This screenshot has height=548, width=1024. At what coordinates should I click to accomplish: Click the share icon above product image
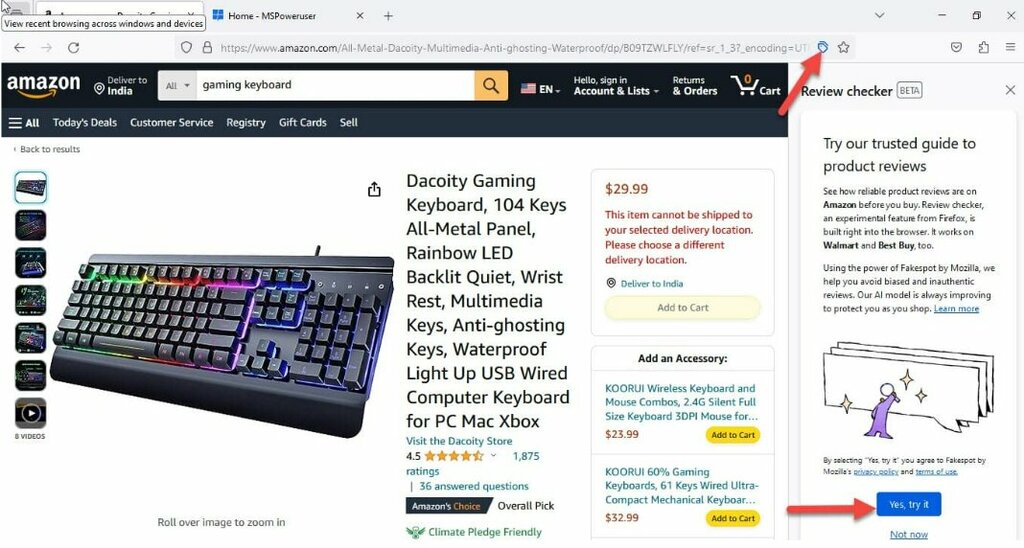click(374, 189)
